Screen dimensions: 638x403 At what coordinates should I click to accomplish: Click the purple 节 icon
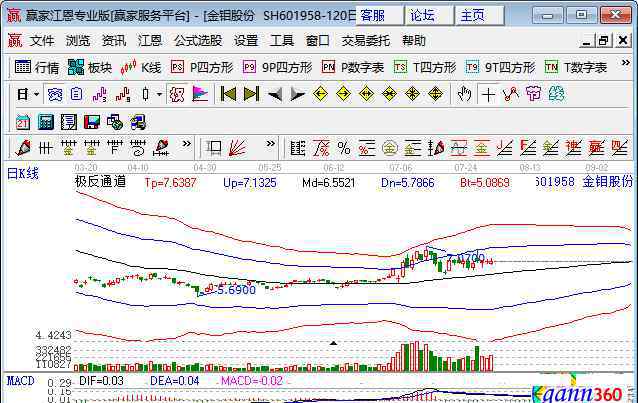pos(533,94)
